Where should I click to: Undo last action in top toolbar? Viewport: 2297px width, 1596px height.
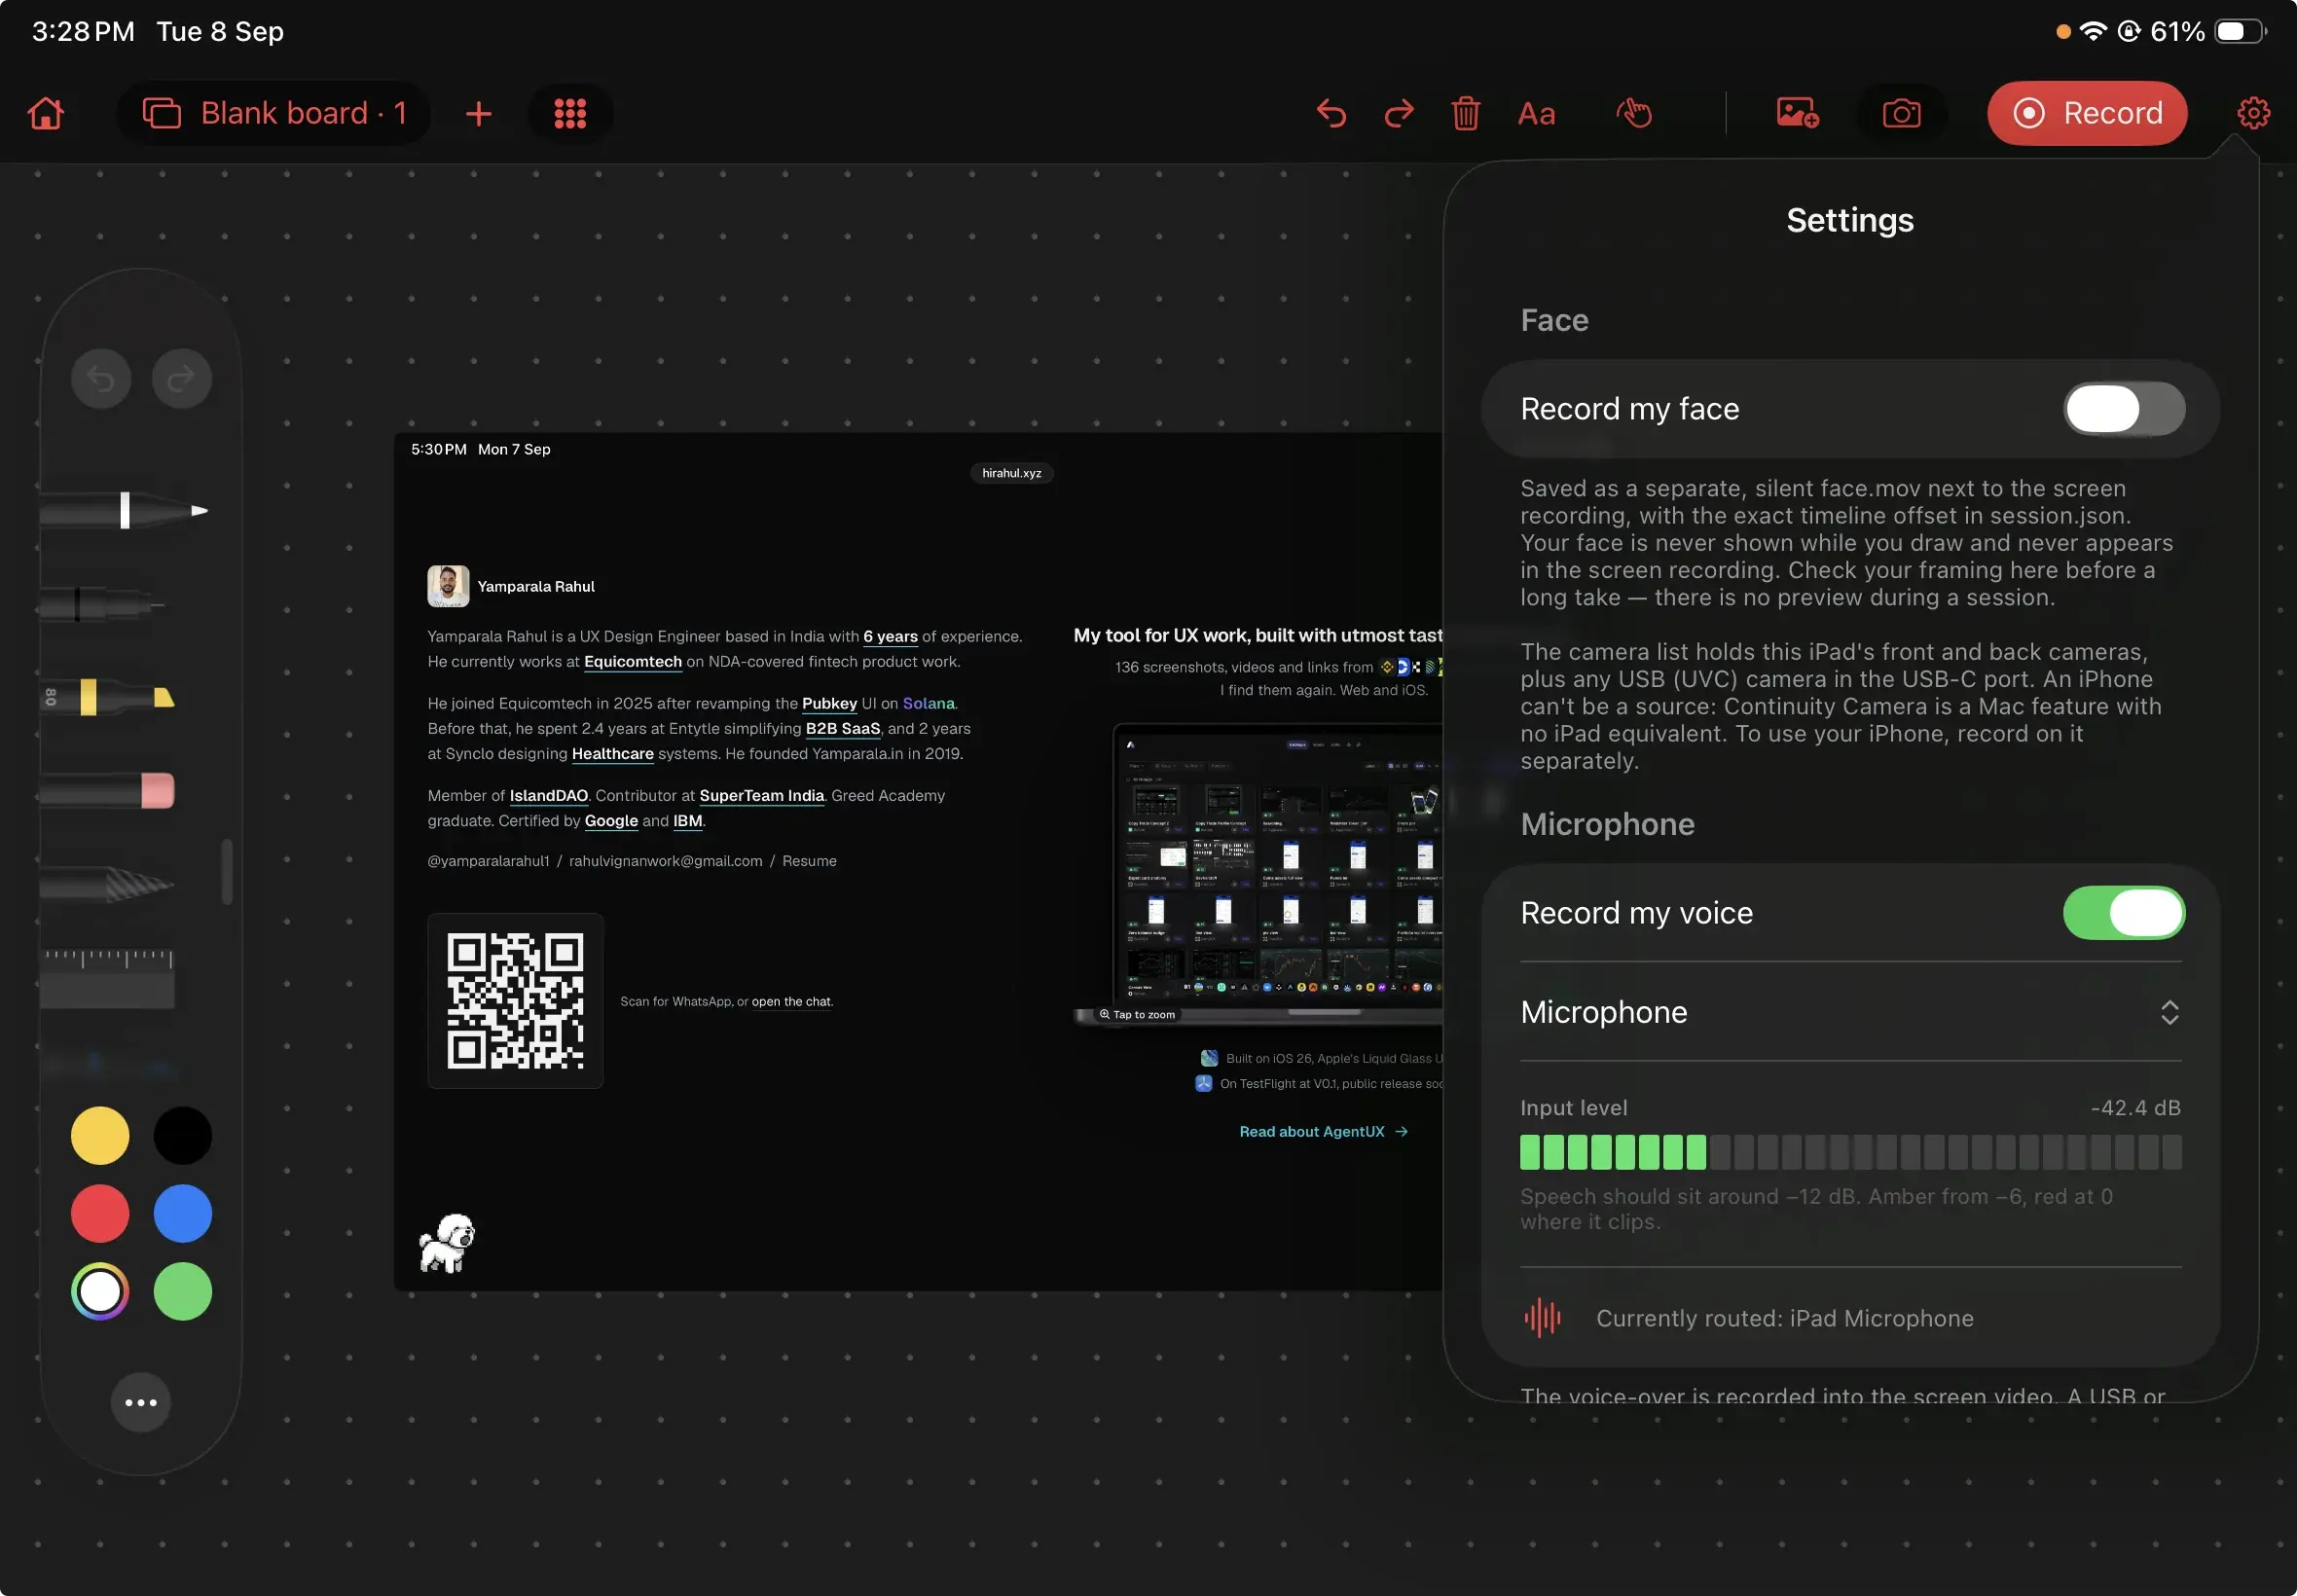coord(1331,113)
